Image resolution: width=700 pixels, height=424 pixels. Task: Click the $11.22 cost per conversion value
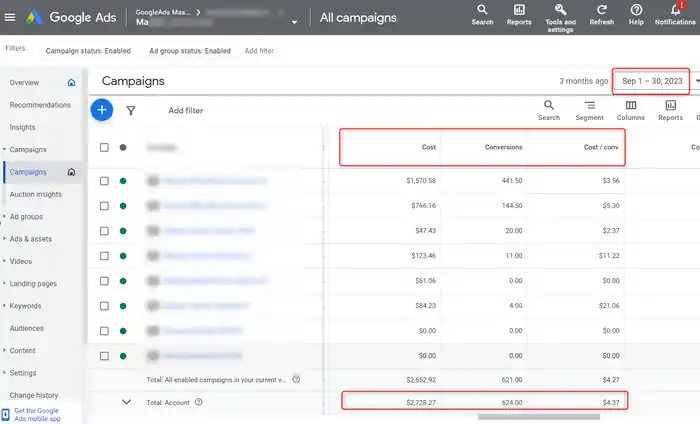pyautogui.click(x=609, y=256)
